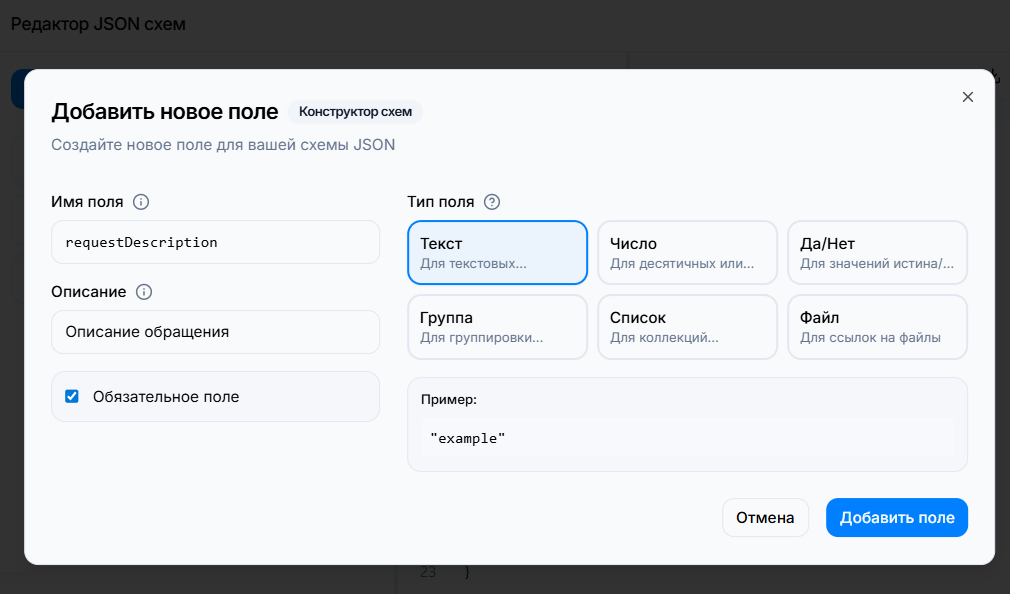The width and height of the screenshot is (1010, 594).
Task: Dismiss the dialog with the X button
Action: pyautogui.click(x=967, y=97)
